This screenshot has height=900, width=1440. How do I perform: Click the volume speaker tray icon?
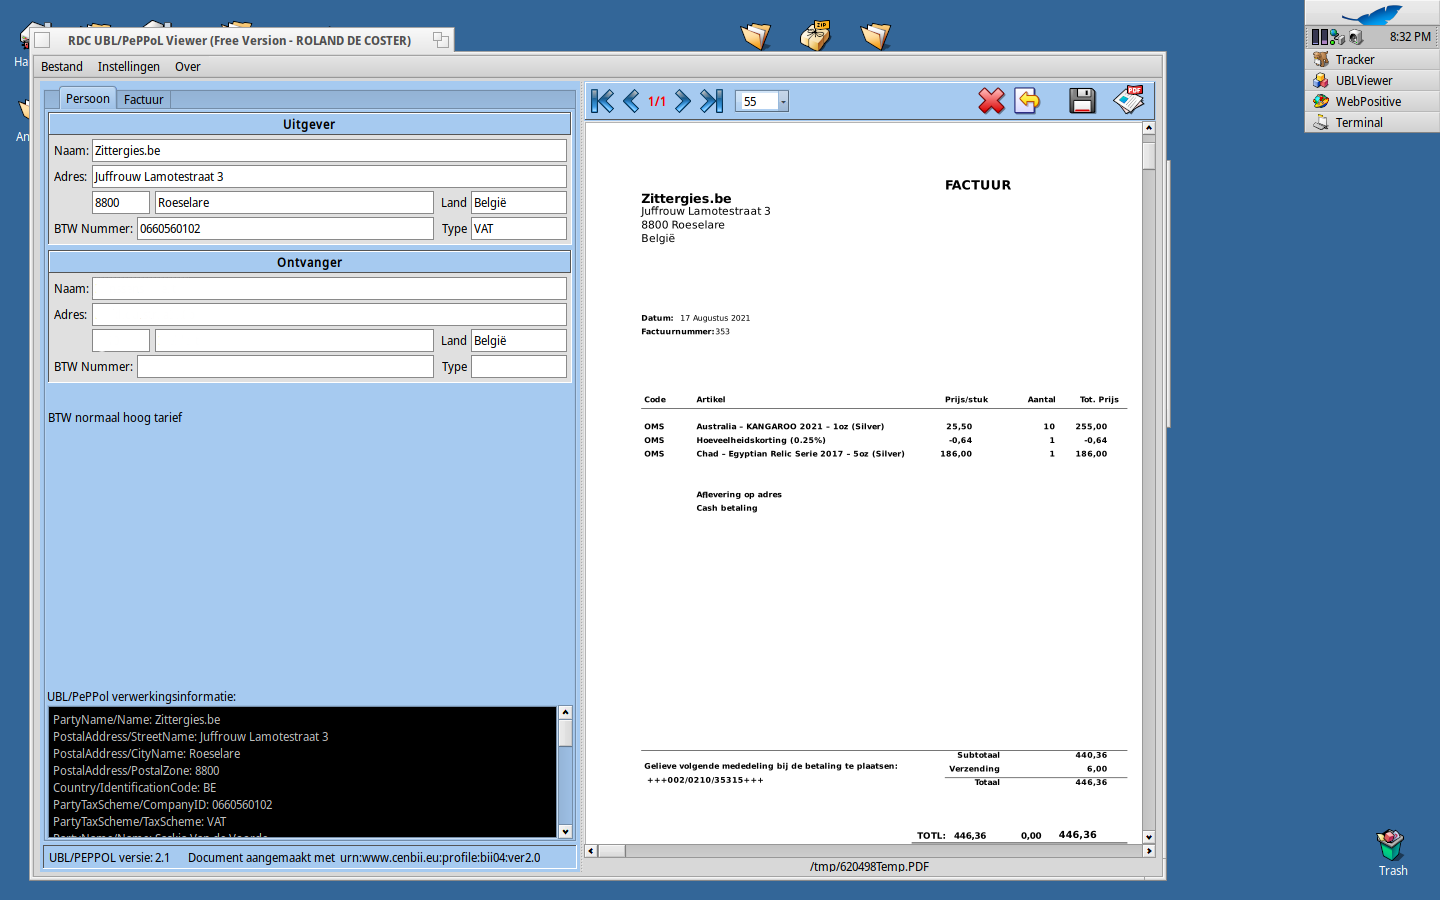[1356, 37]
